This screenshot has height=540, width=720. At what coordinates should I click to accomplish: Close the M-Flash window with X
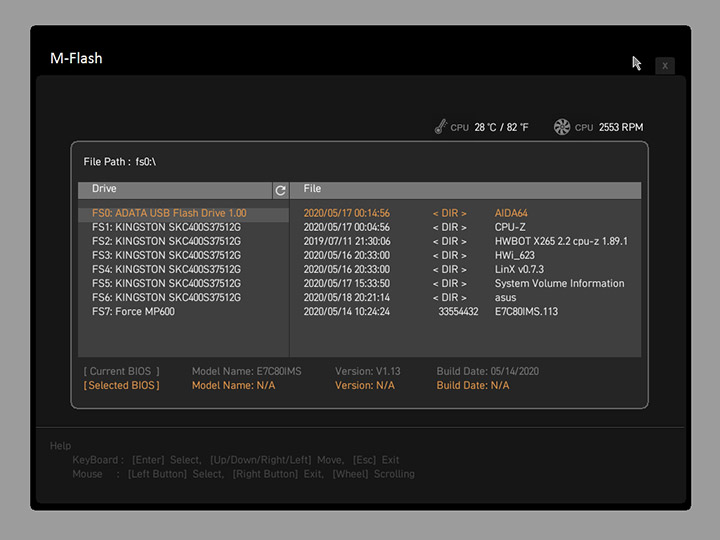tap(664, 66)
